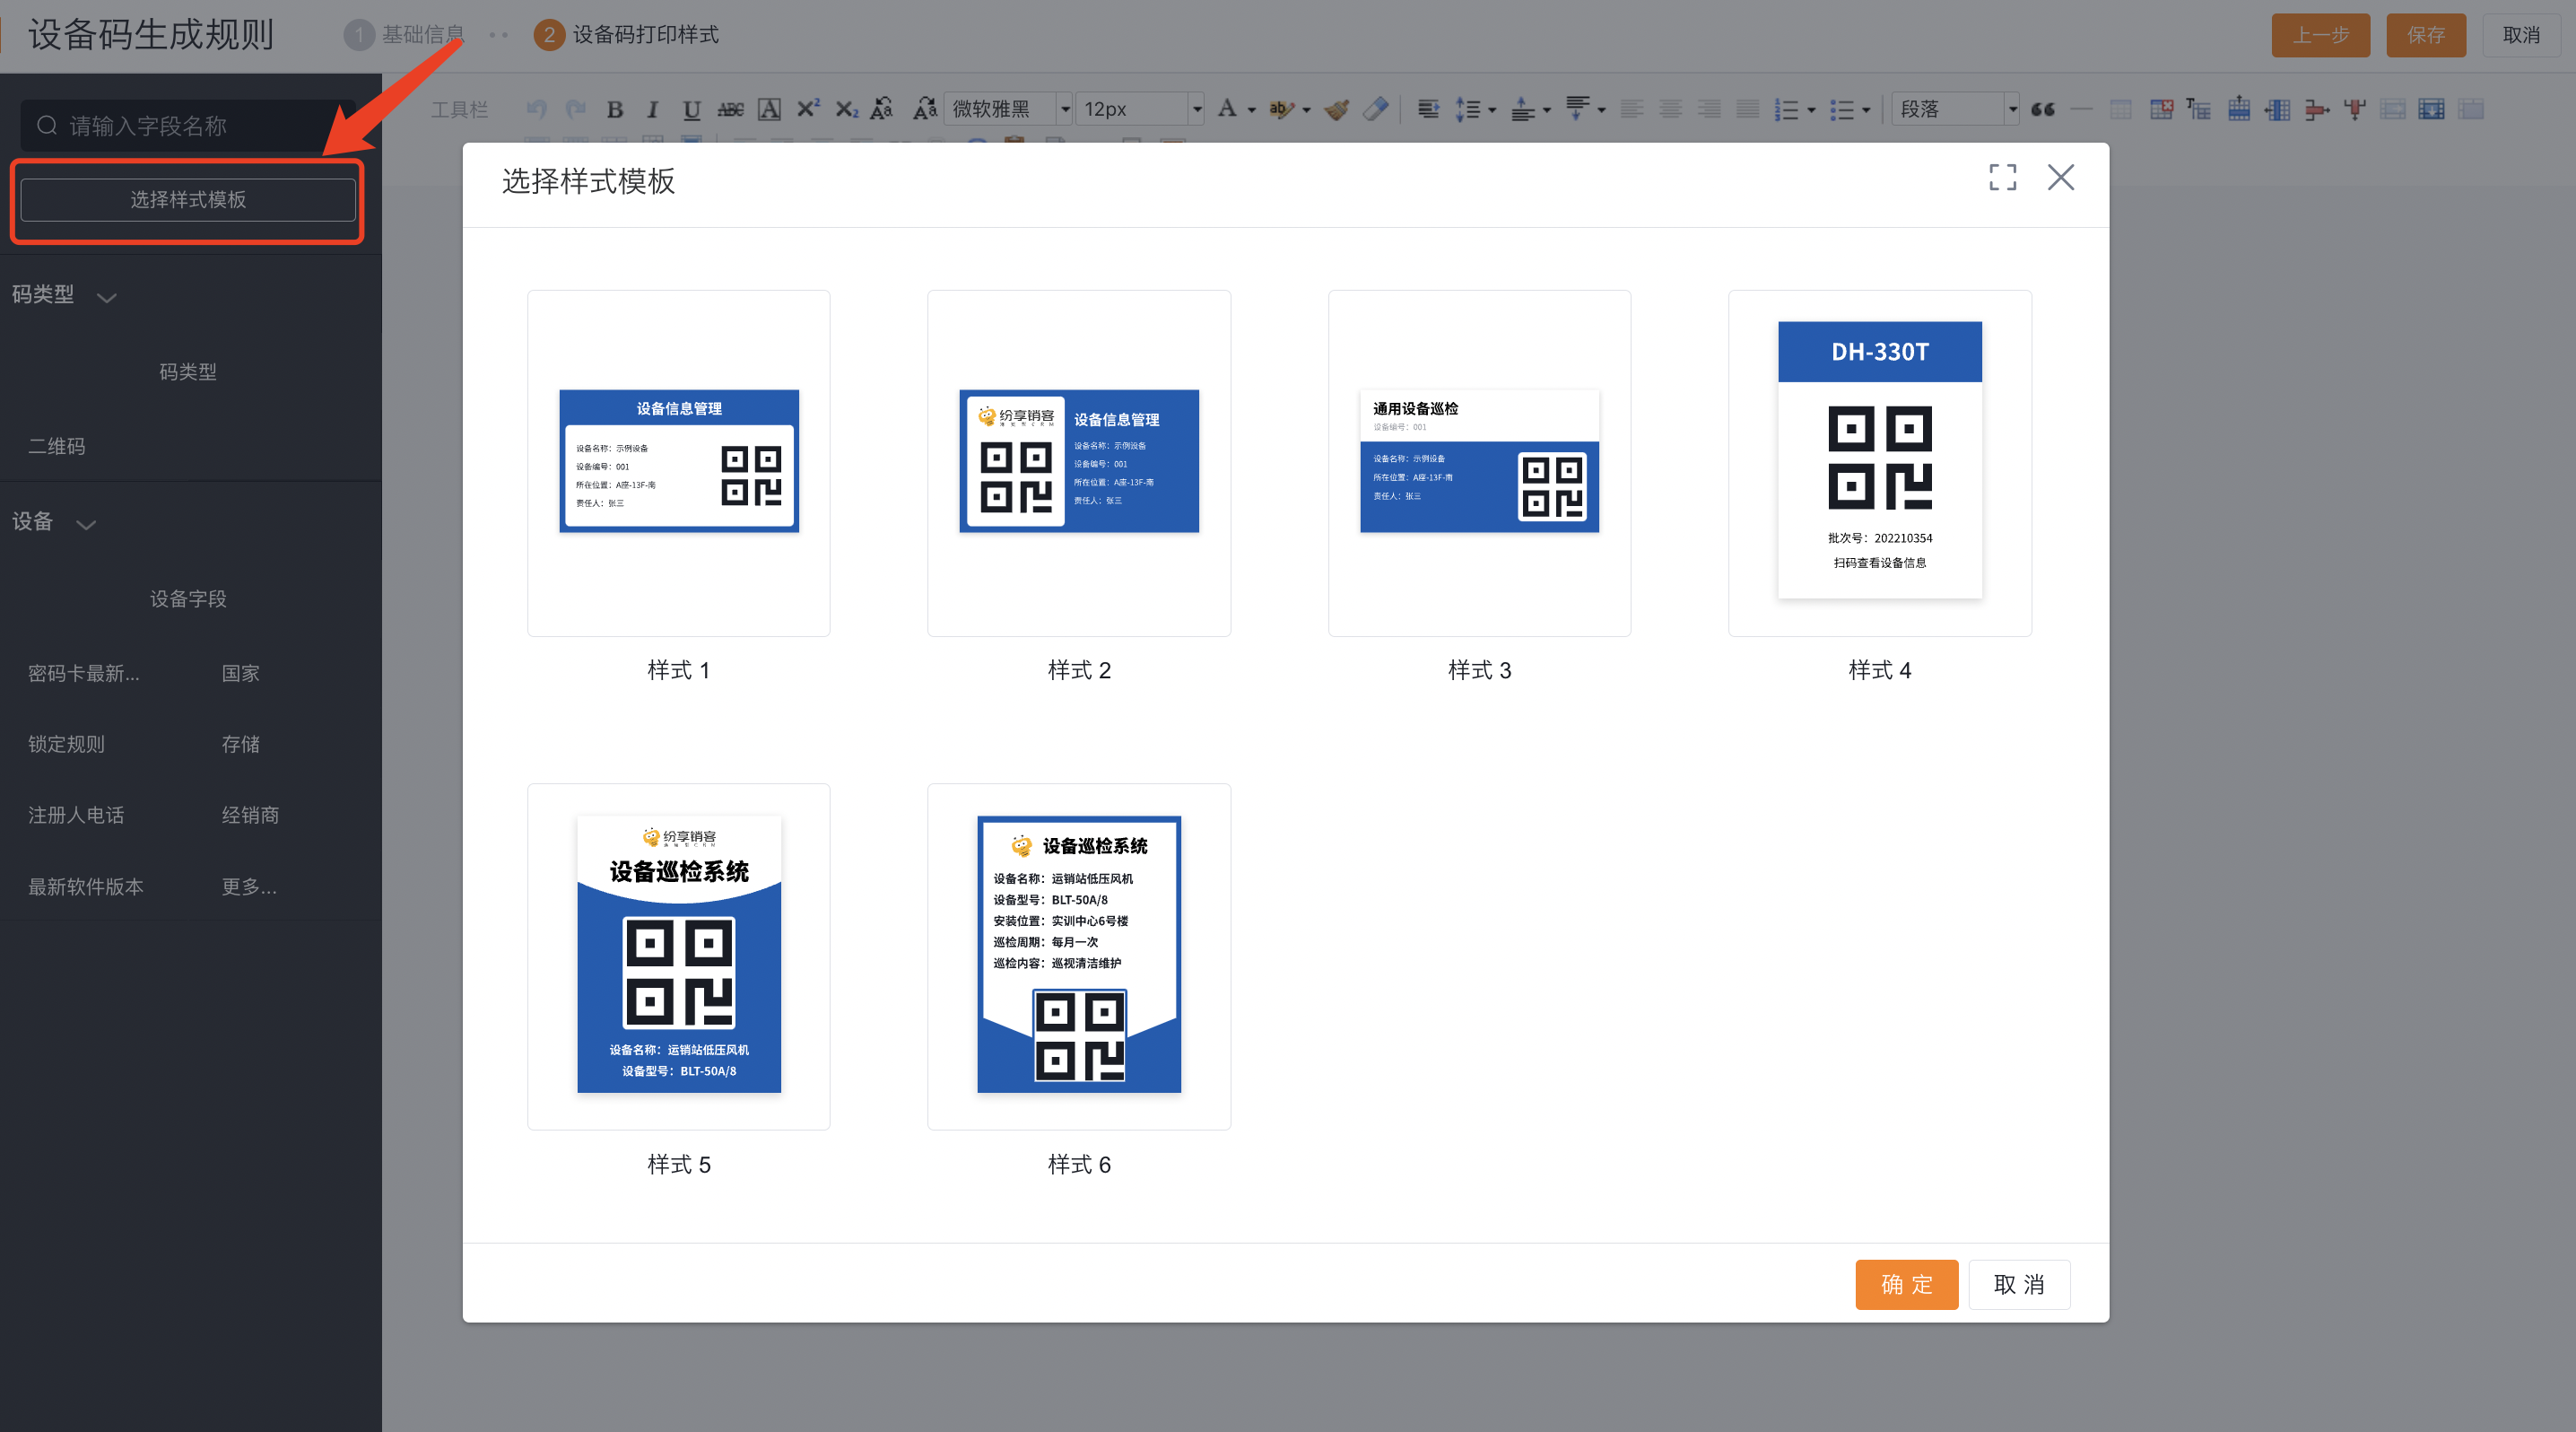Click the format painter brush icon
Screen dimensions: 2576x1432
tap(1337, 109)
